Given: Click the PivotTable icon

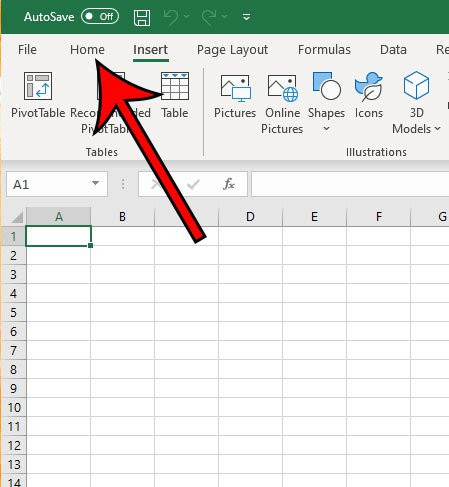Looking at the screenshot, I should (38, 86).
